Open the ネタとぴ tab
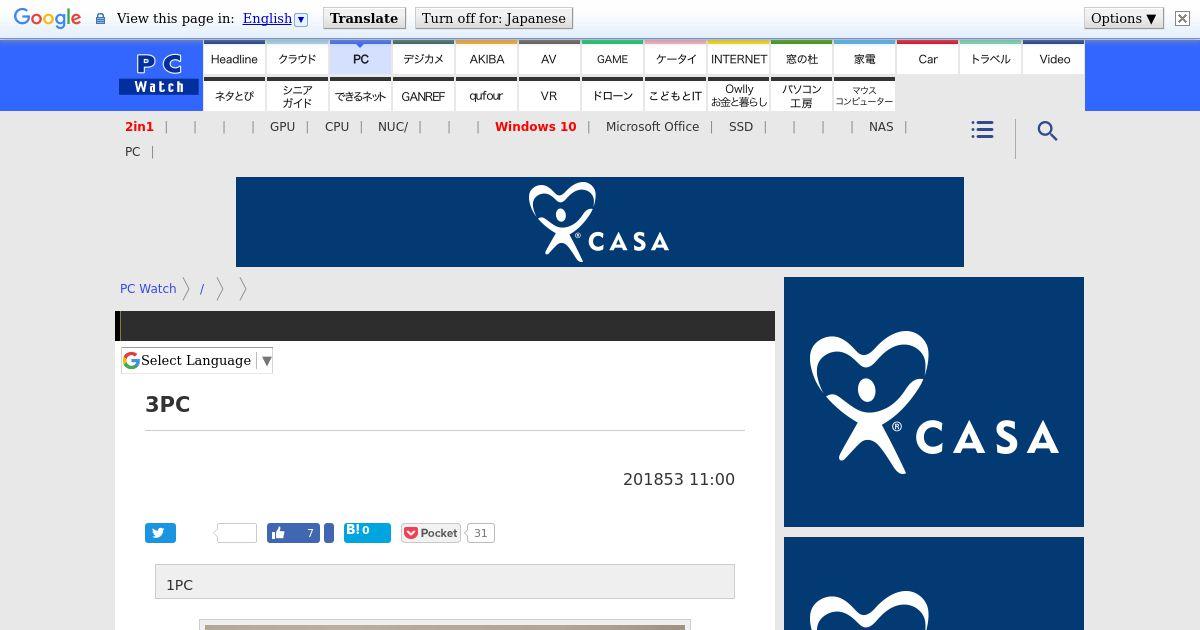Viewport: 1200px width, 630px height. coord(234,96)
